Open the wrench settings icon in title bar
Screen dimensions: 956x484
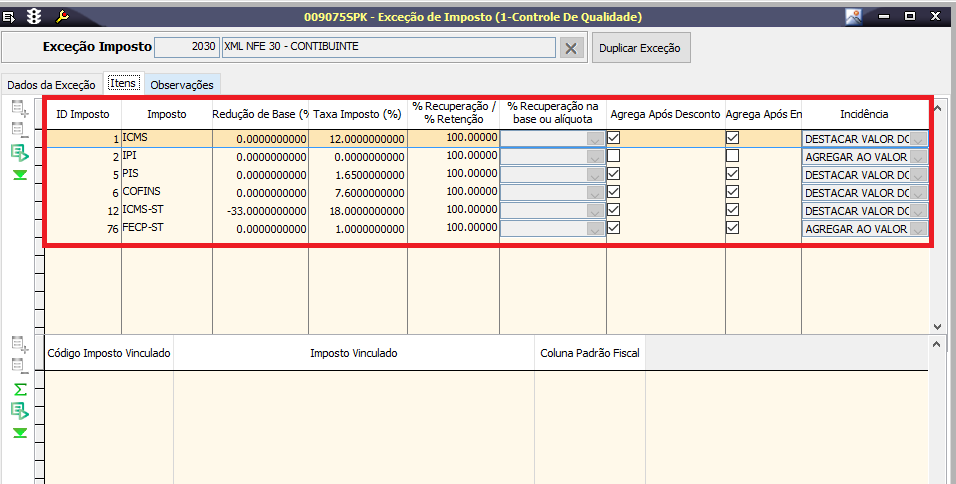click(x=61, y=16)
